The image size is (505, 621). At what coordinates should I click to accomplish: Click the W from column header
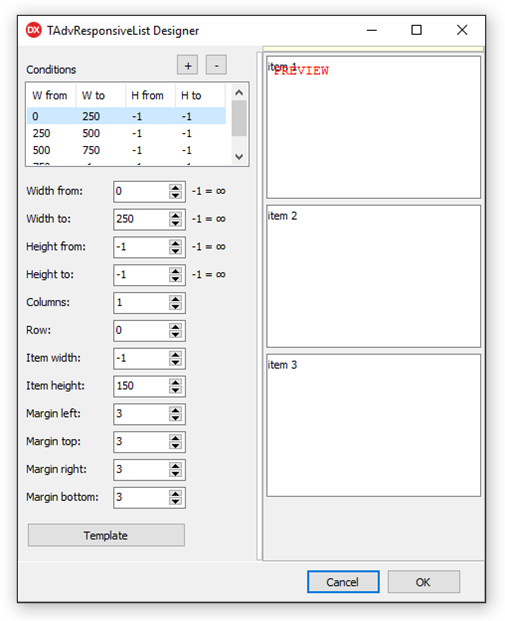[51, 95]
